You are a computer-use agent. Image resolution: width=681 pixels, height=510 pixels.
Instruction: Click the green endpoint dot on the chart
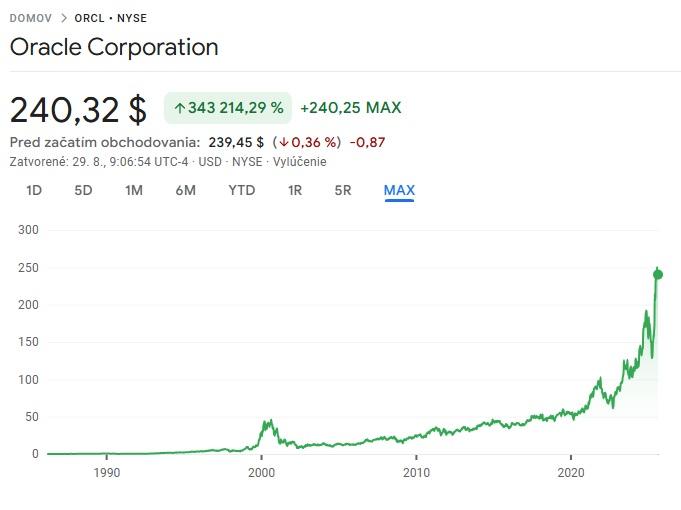(657, 275)
